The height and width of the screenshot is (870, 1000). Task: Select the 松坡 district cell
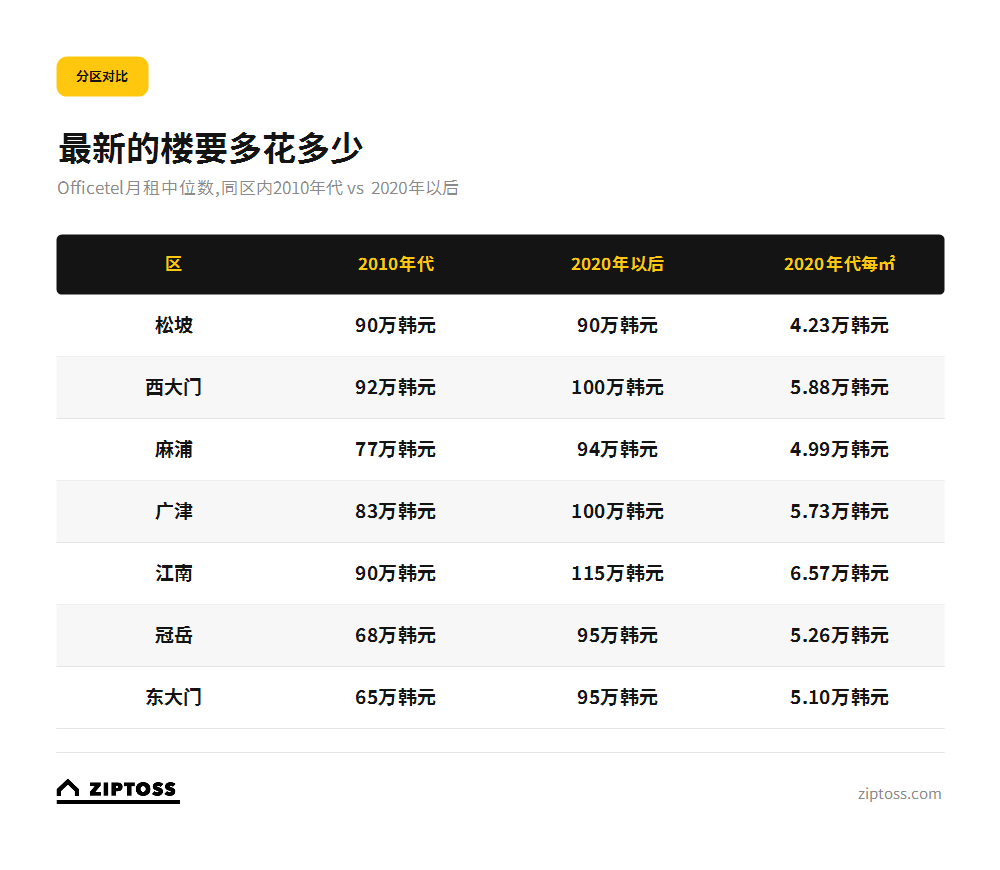click(x=173, y=325)
